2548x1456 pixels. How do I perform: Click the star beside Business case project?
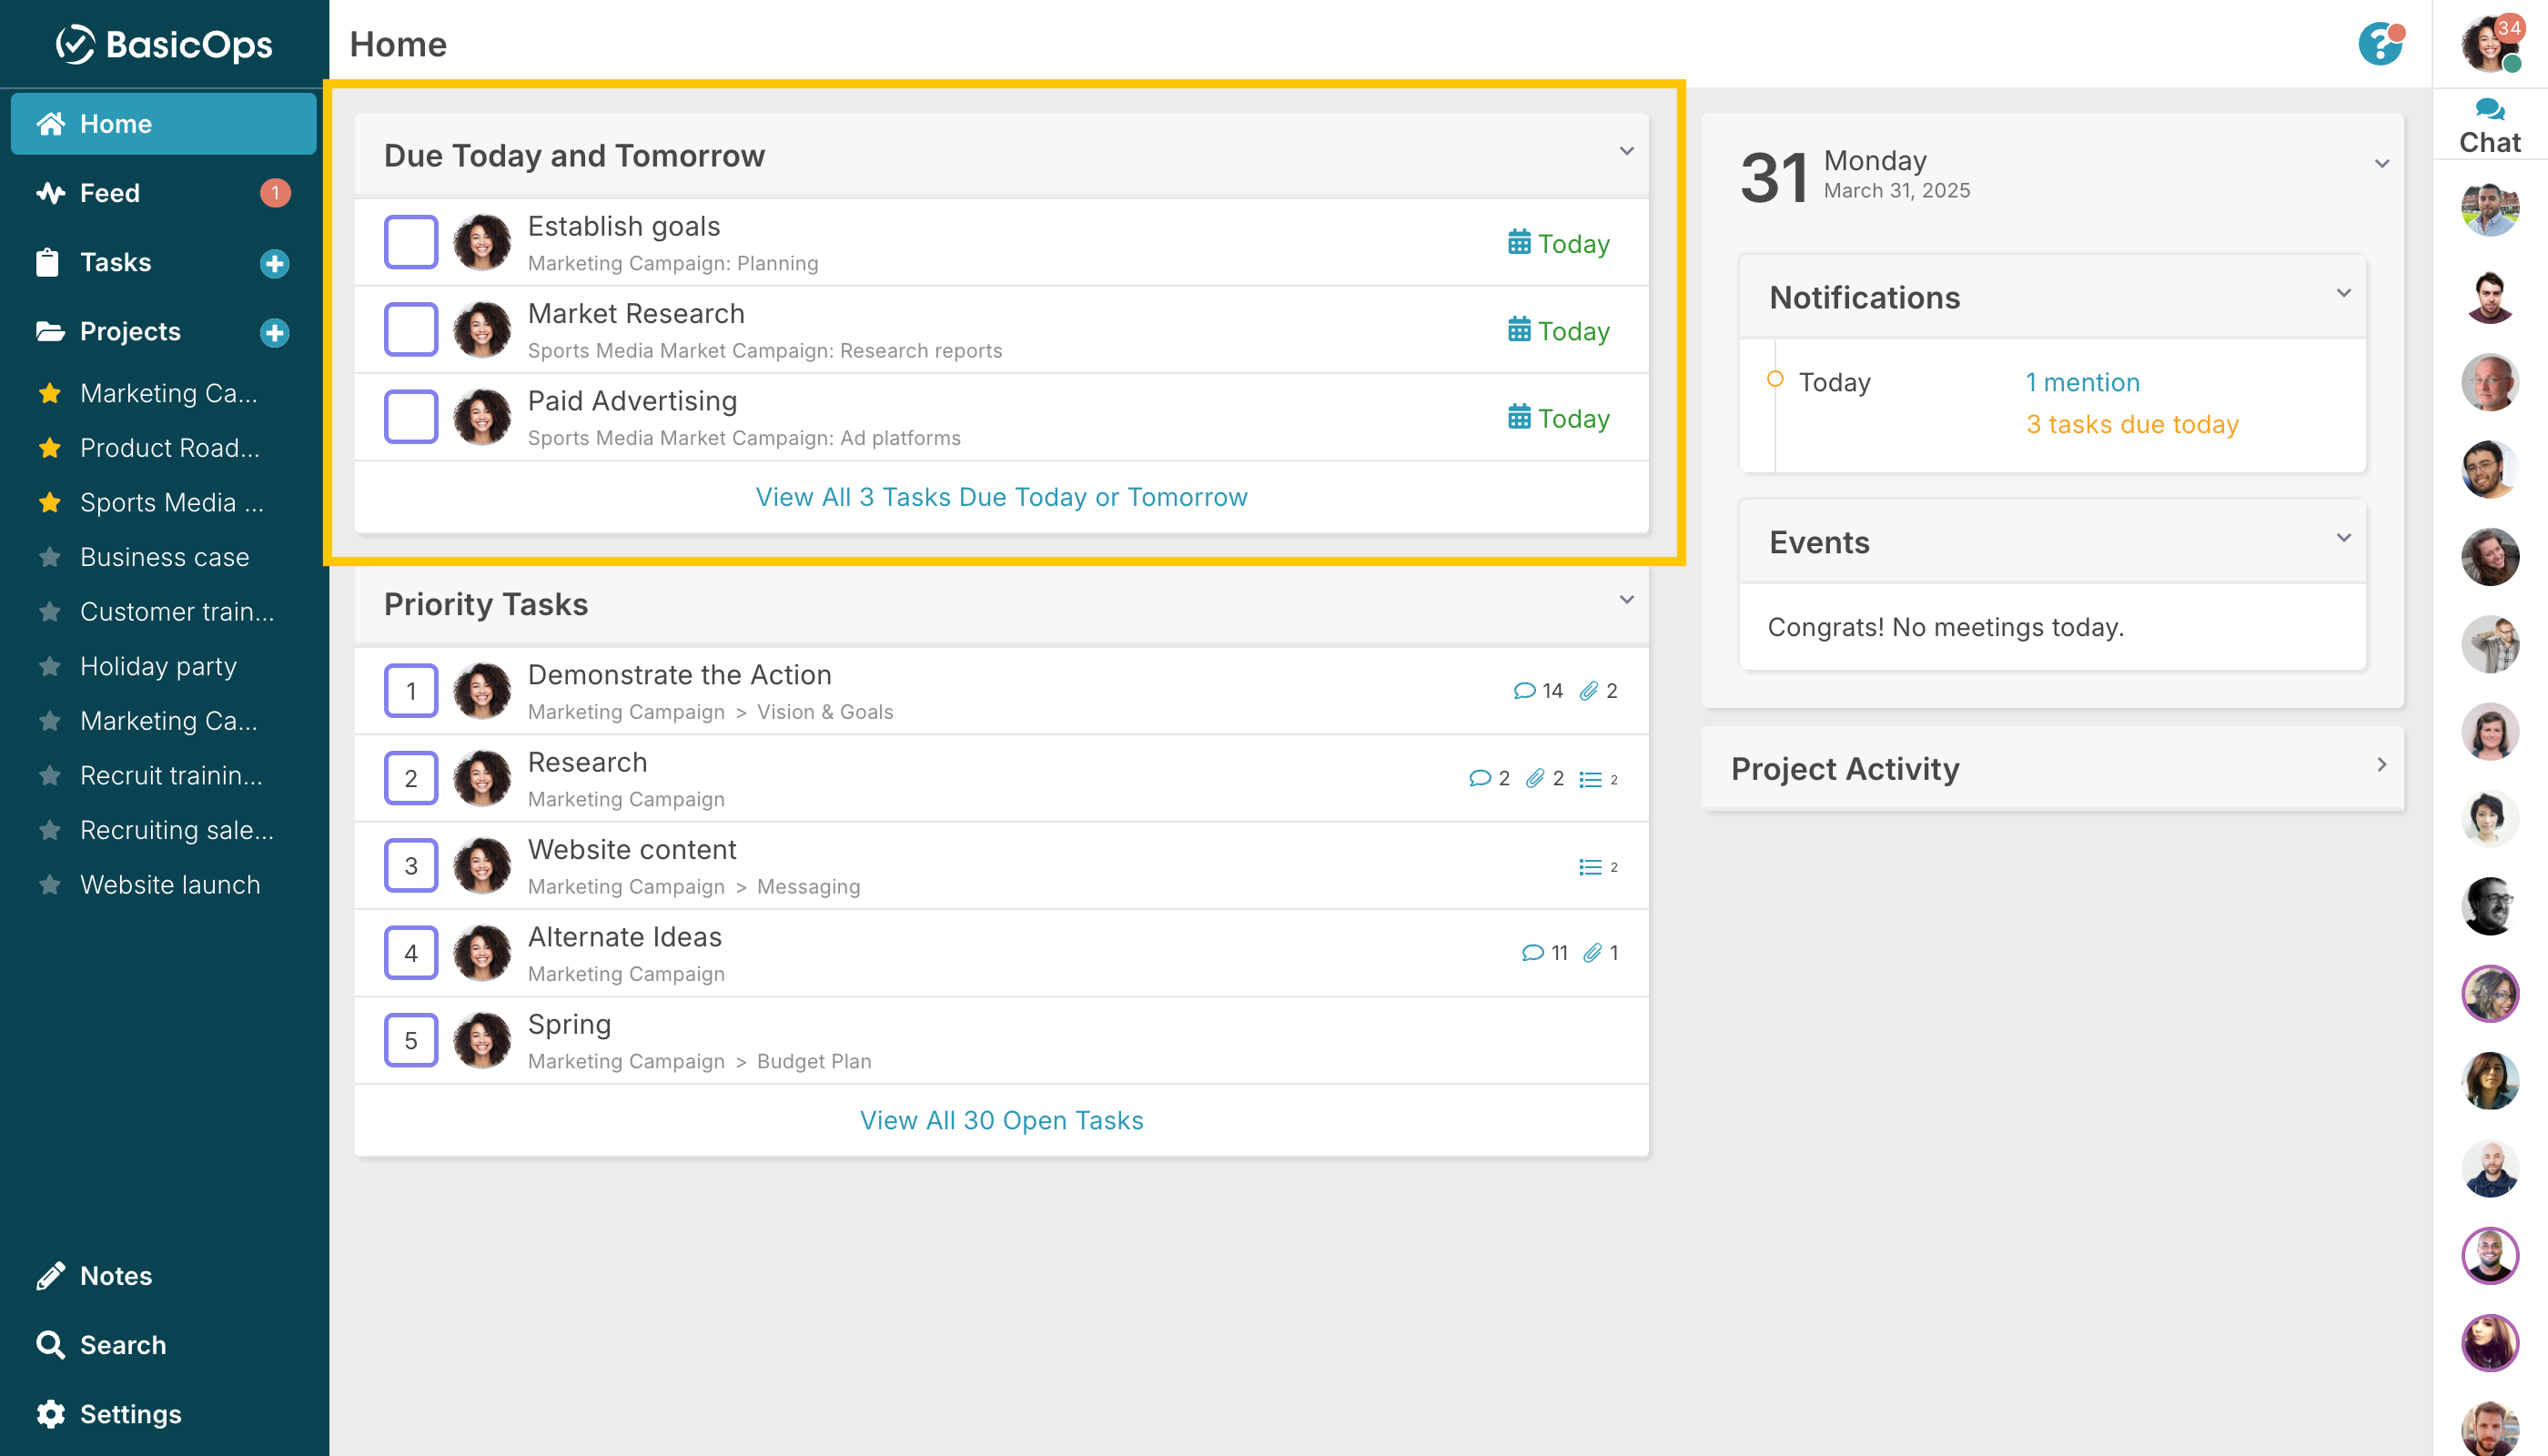point(50,557)
